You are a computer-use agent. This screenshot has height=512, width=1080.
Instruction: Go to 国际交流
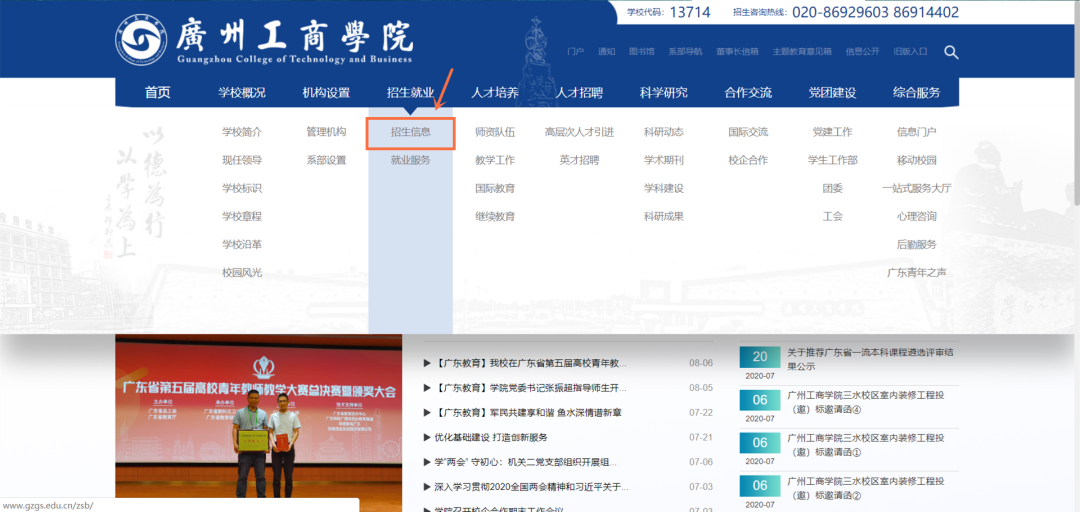(748, 132)
